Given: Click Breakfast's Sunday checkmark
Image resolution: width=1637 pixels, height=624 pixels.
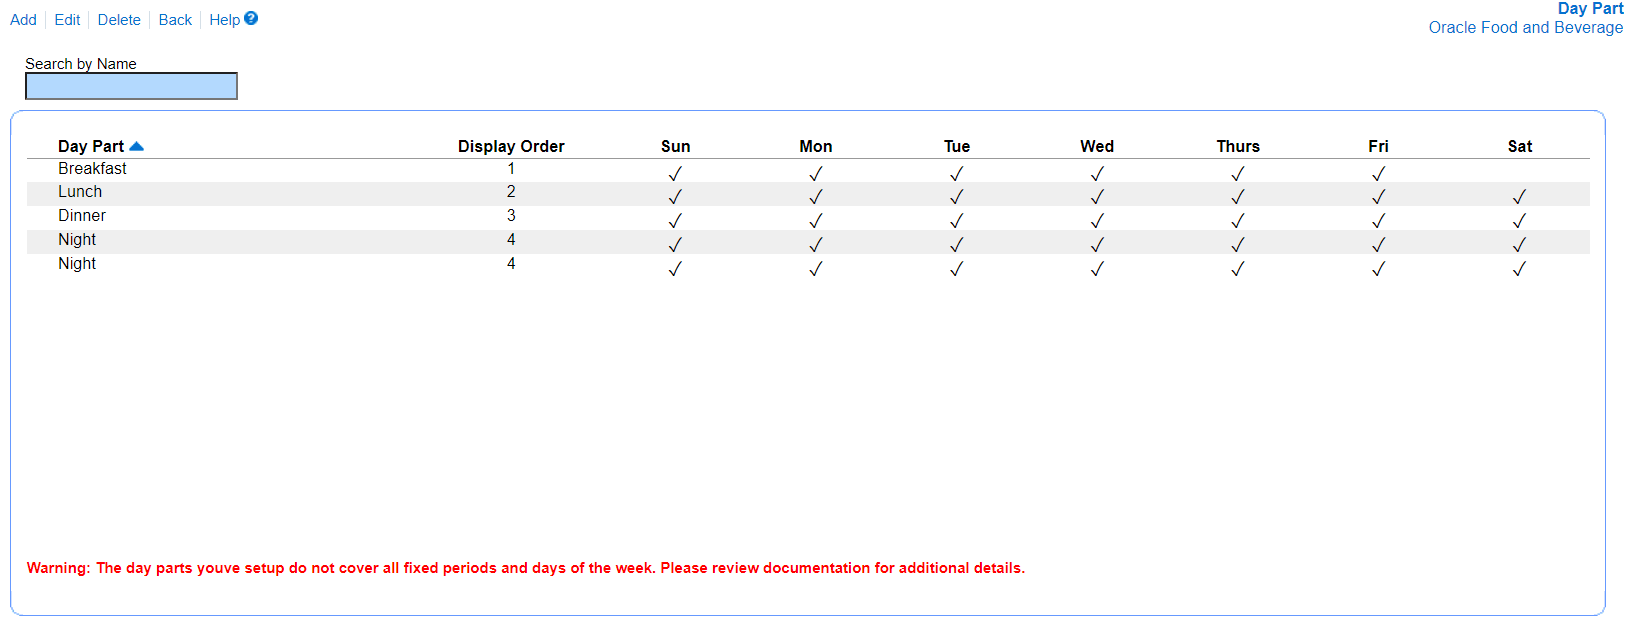Looking at the screenshot, I should [x=675, y=173].
